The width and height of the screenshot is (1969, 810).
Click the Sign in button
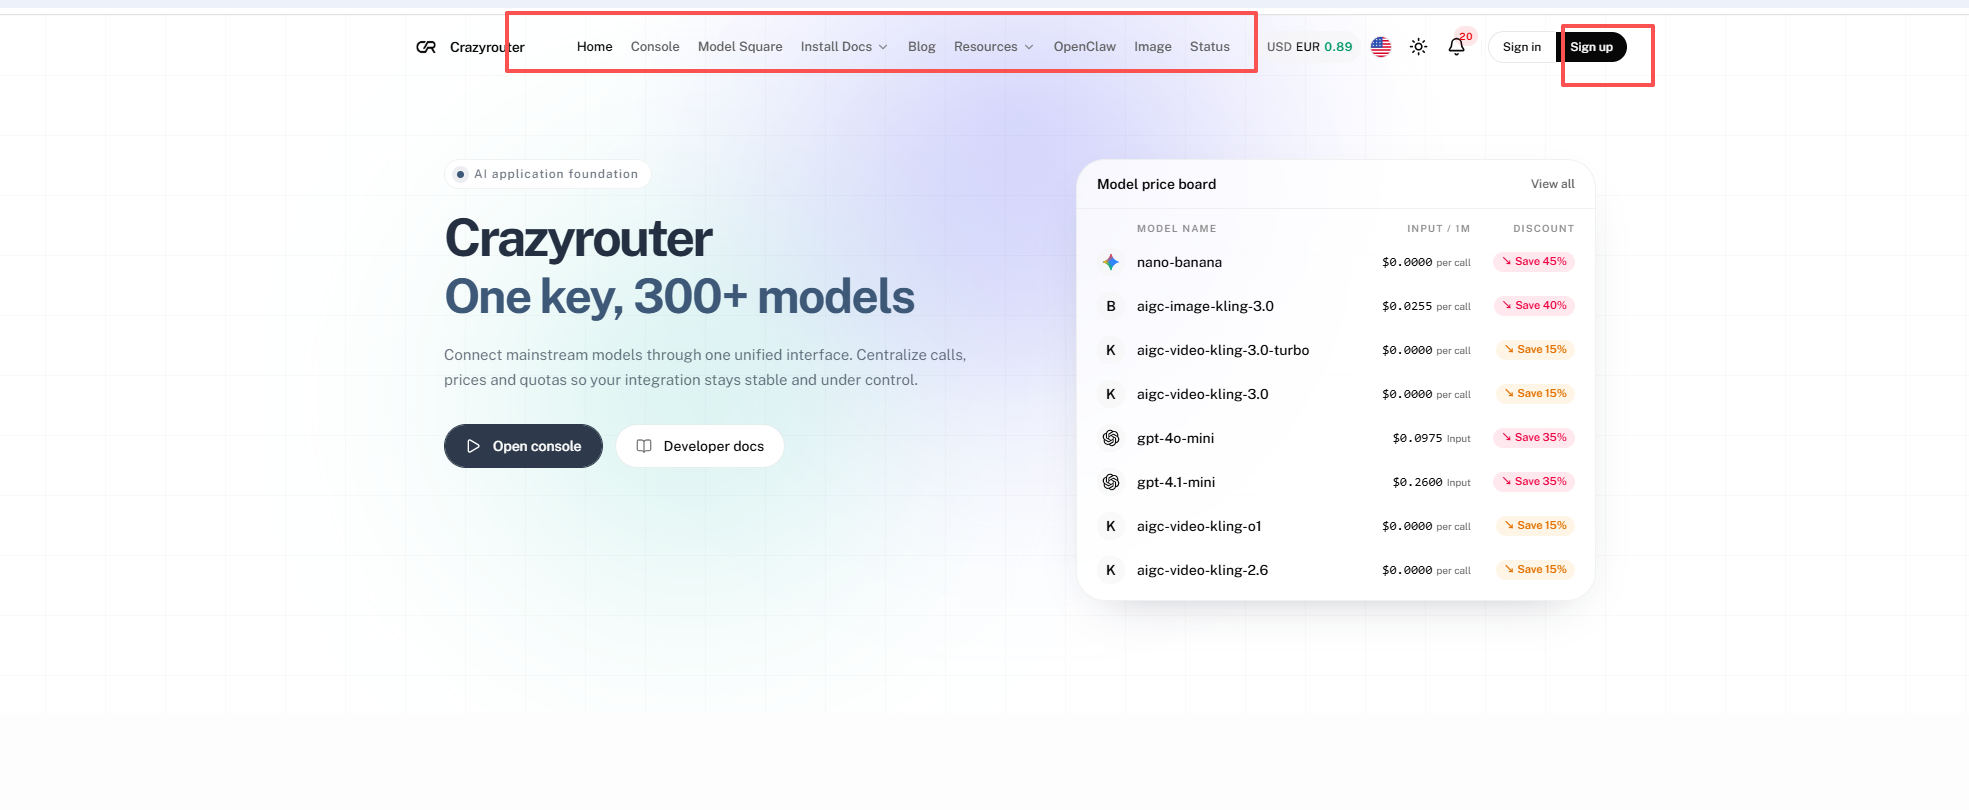(1522, 47)
